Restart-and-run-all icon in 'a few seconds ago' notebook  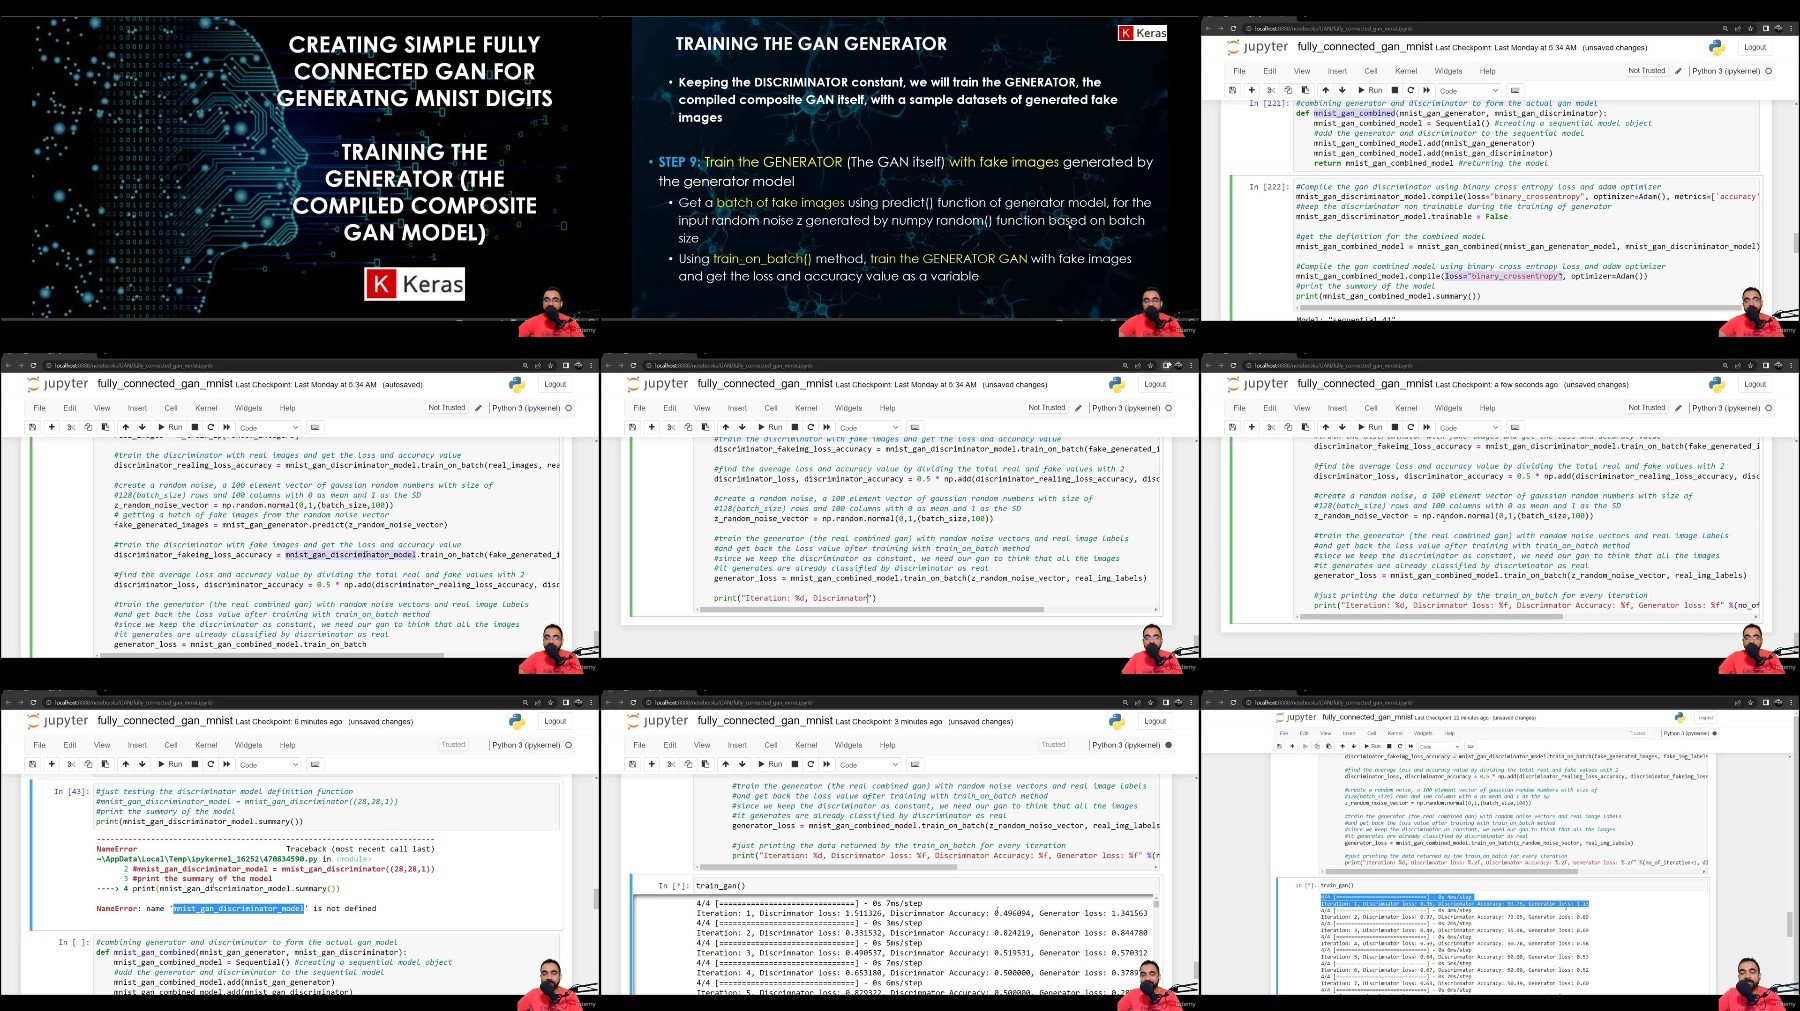click(1427, 427)
